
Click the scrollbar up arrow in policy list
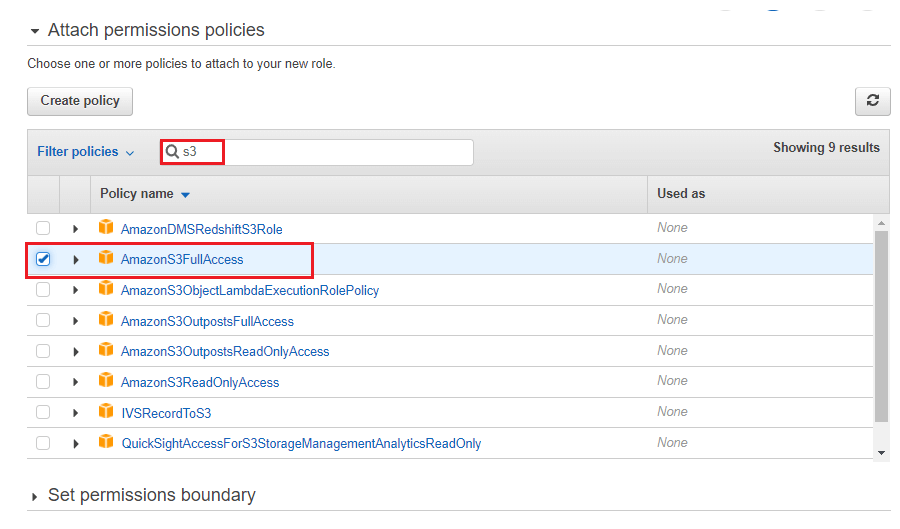click(x=881, y=223)
